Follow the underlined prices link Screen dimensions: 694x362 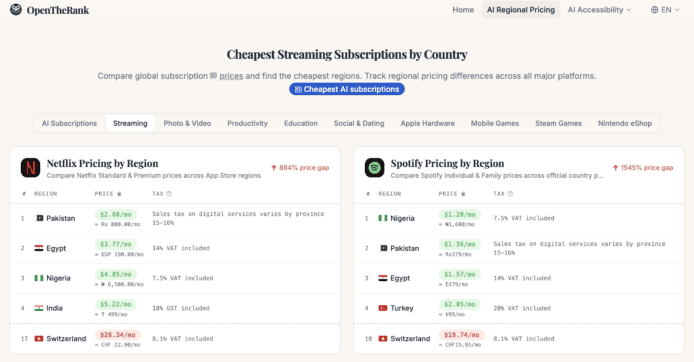231,76
